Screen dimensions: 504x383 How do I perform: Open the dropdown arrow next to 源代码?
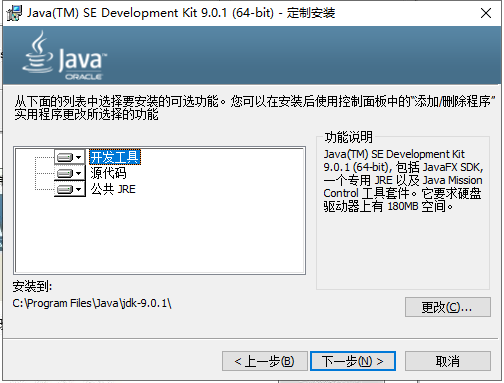[x=79, y=173]
